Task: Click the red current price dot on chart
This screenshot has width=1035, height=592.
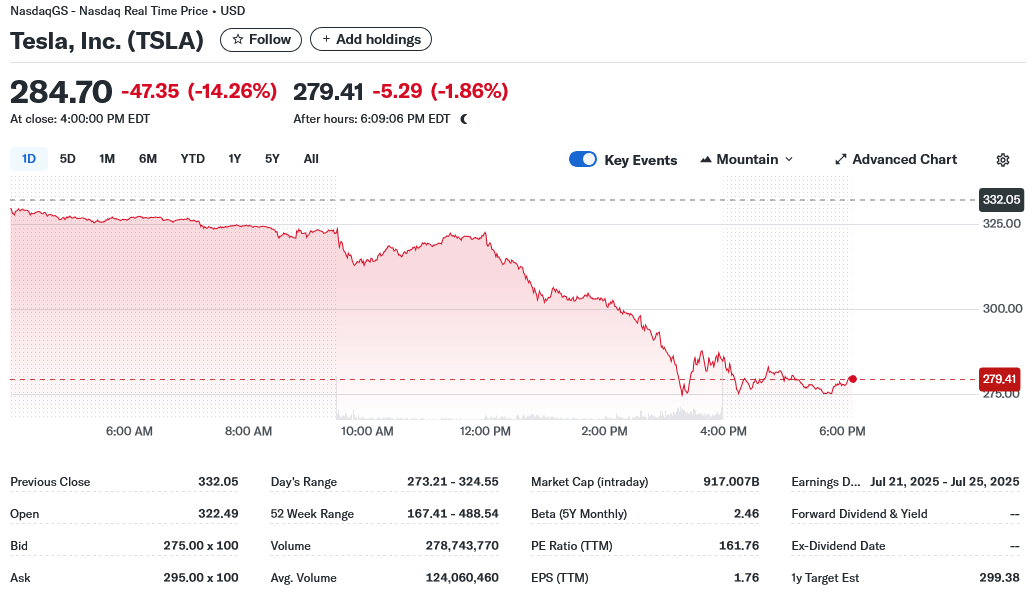Action: pyautogui.click(x=853, y=379)
